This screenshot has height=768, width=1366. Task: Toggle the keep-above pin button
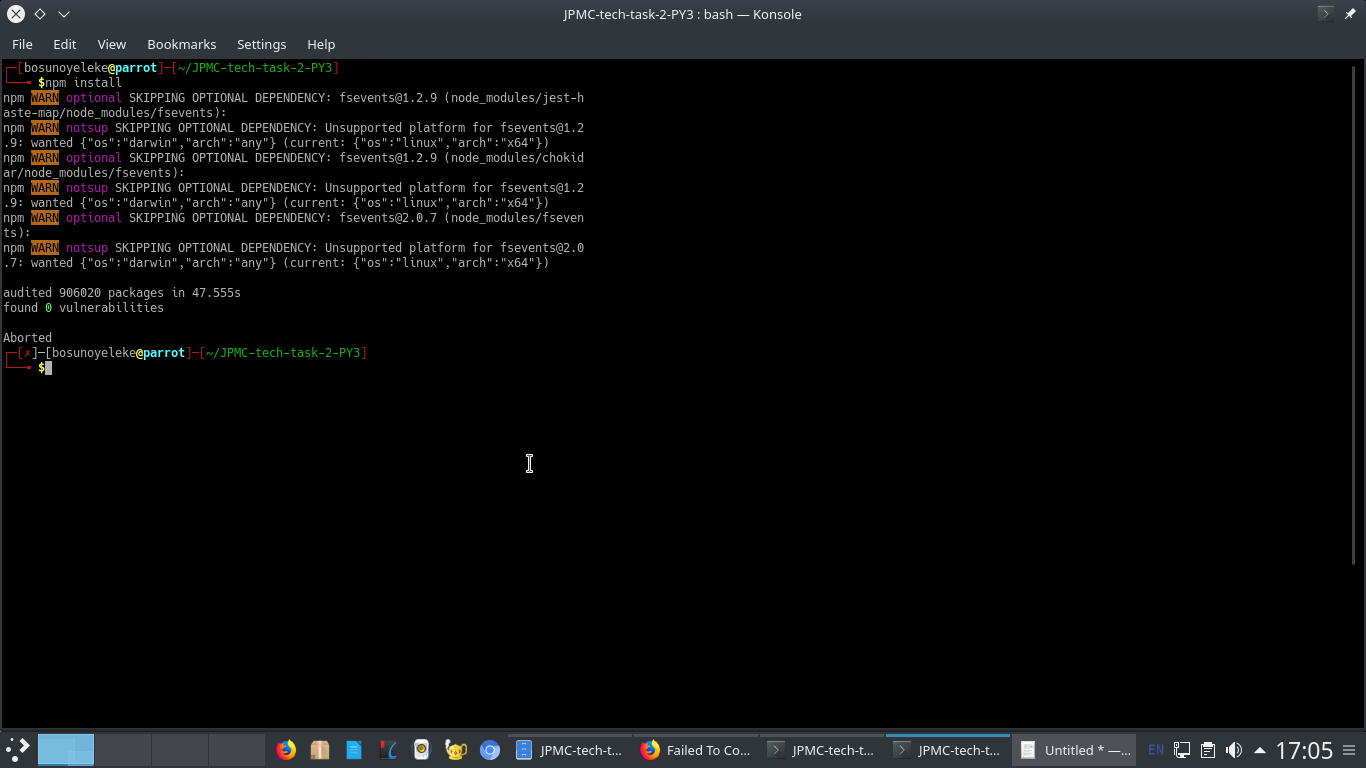coord(1351,14)
